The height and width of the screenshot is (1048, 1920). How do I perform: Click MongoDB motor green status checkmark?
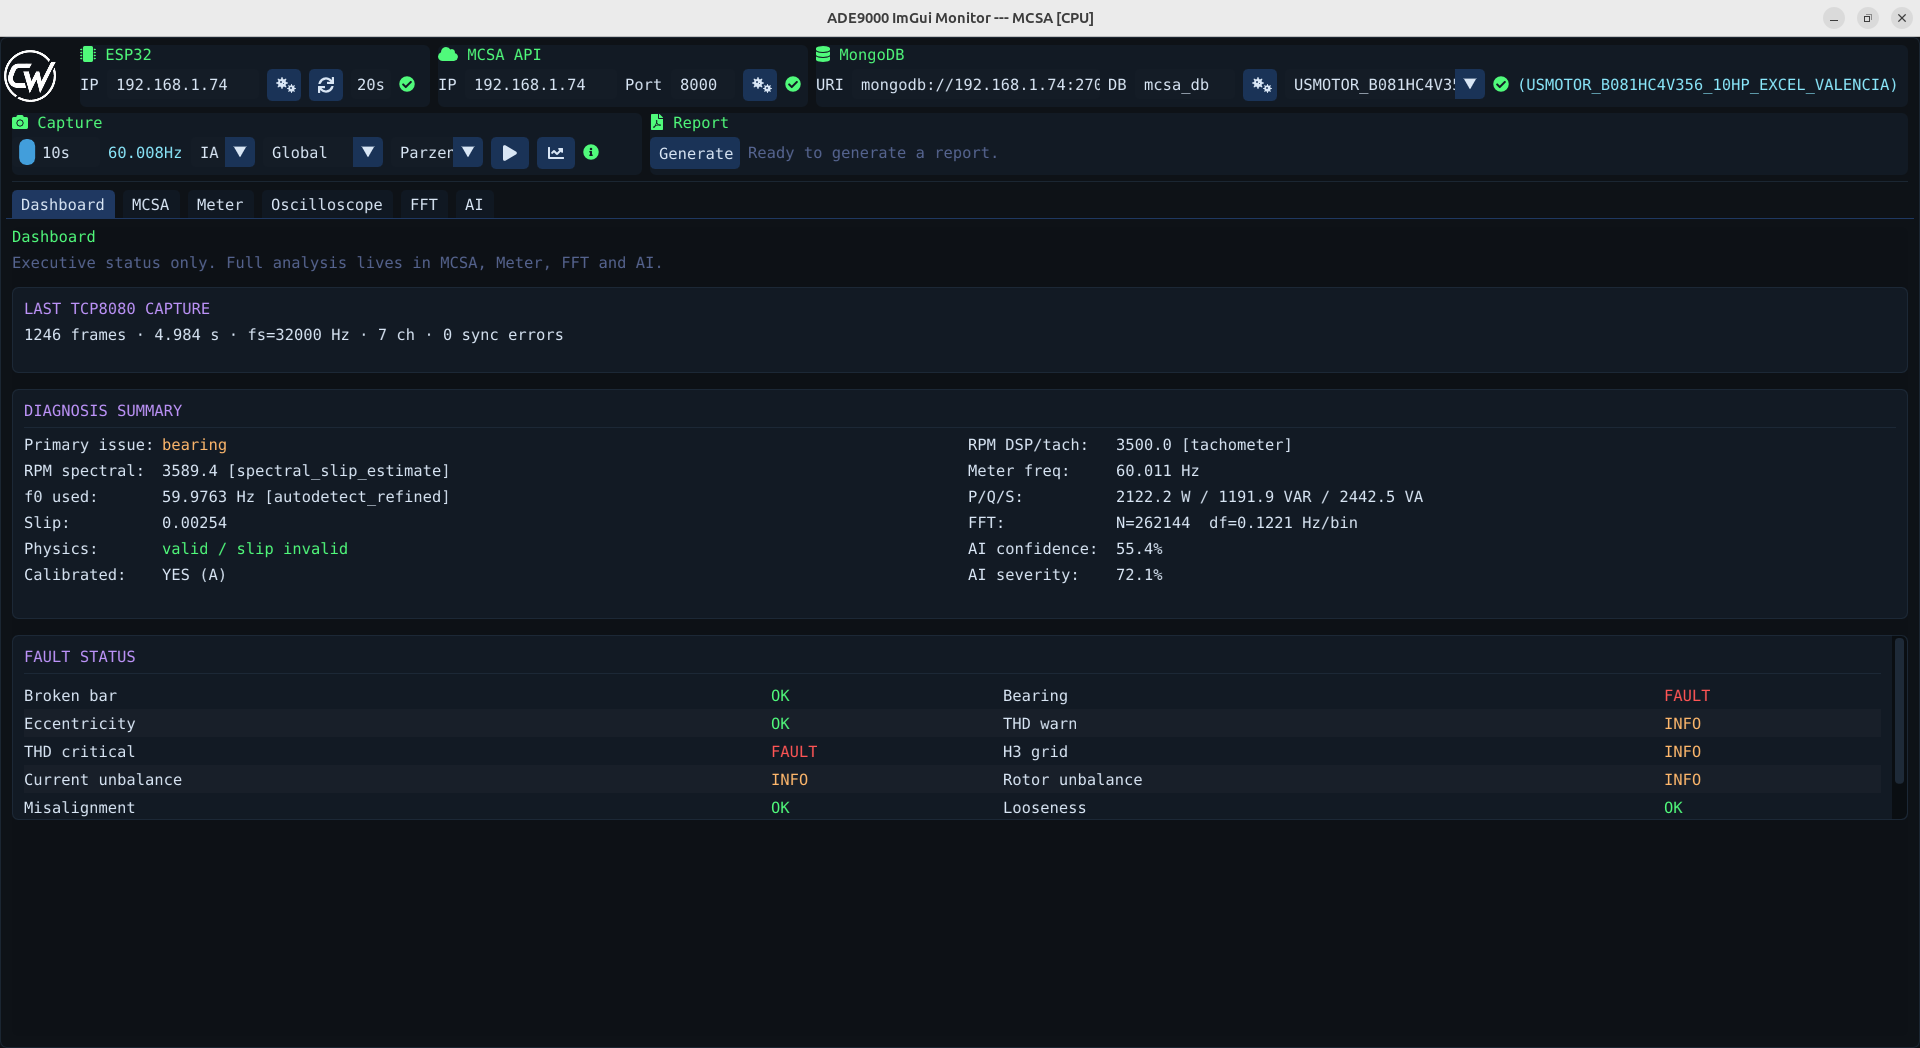pyautogui.click(x=1501, y=85)
